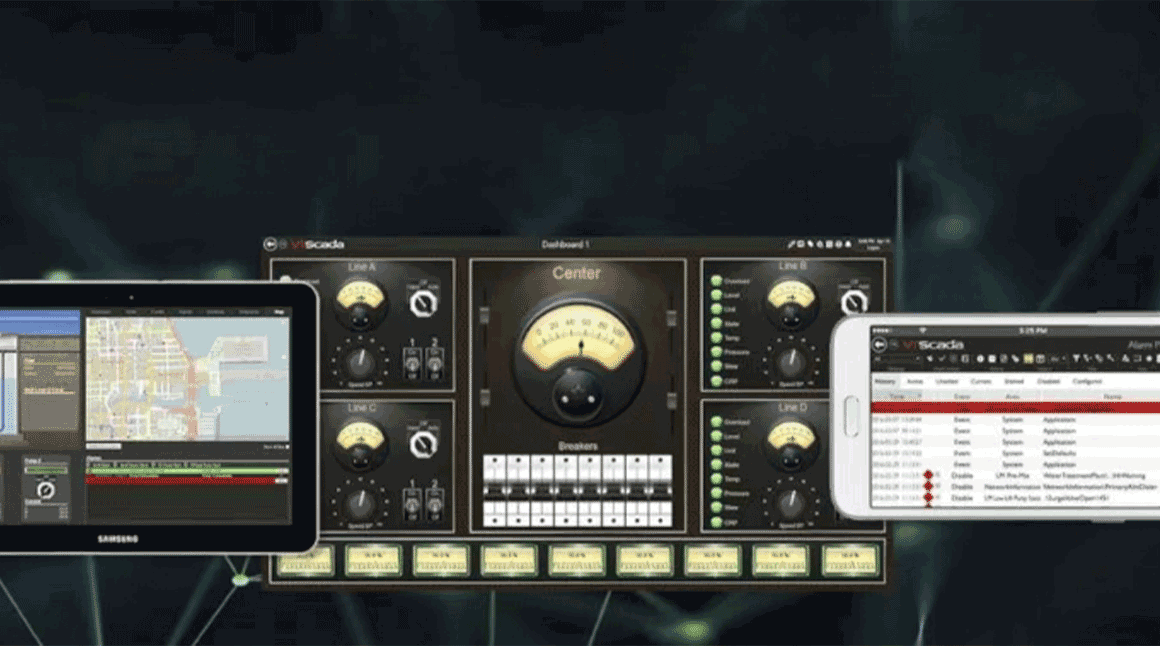Click the map view on the Samsung tablet
Viewport: 1160px width, 646px height.
(x=187, y=380)
